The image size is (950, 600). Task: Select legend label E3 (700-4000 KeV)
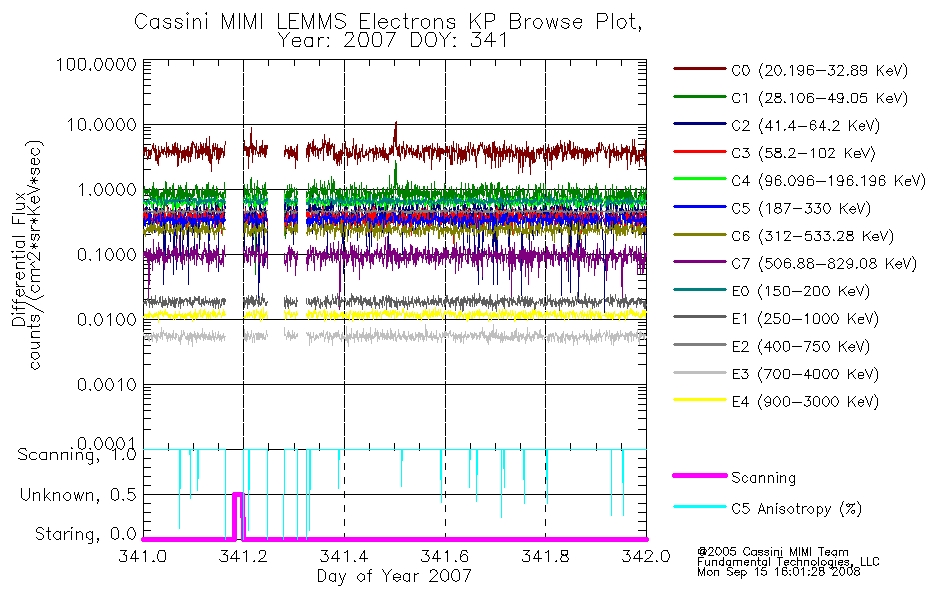pyautogui.click(x=805, y=375)
